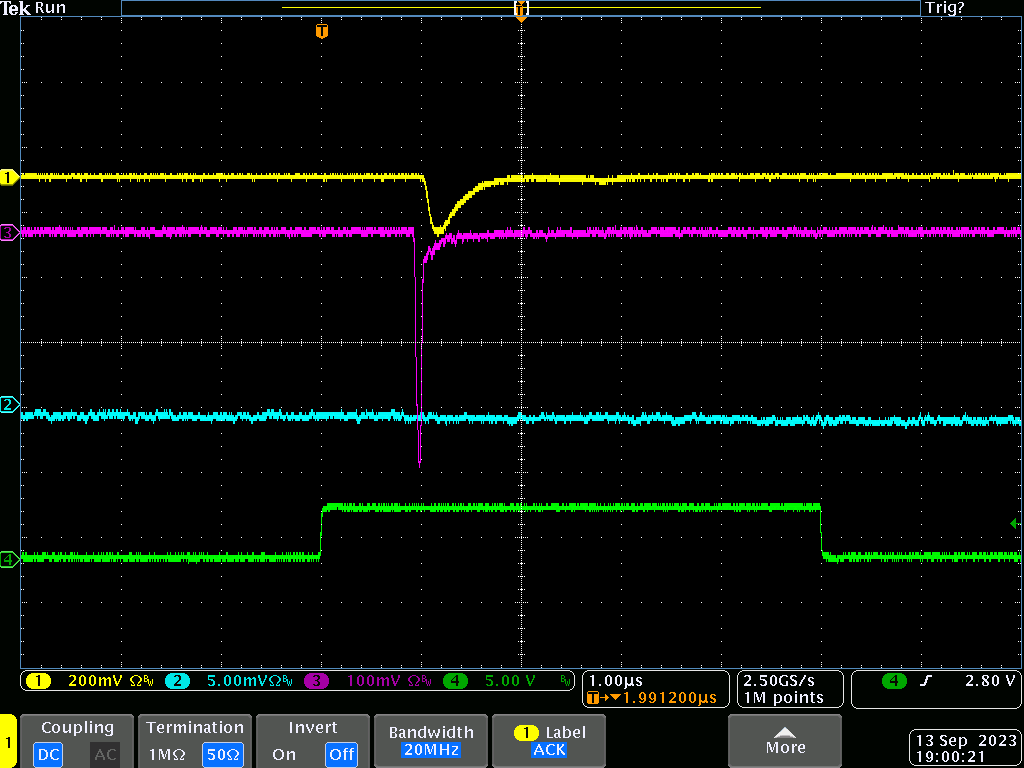
Task: Expand the More menu options
Action: click(x=785, y=741)
